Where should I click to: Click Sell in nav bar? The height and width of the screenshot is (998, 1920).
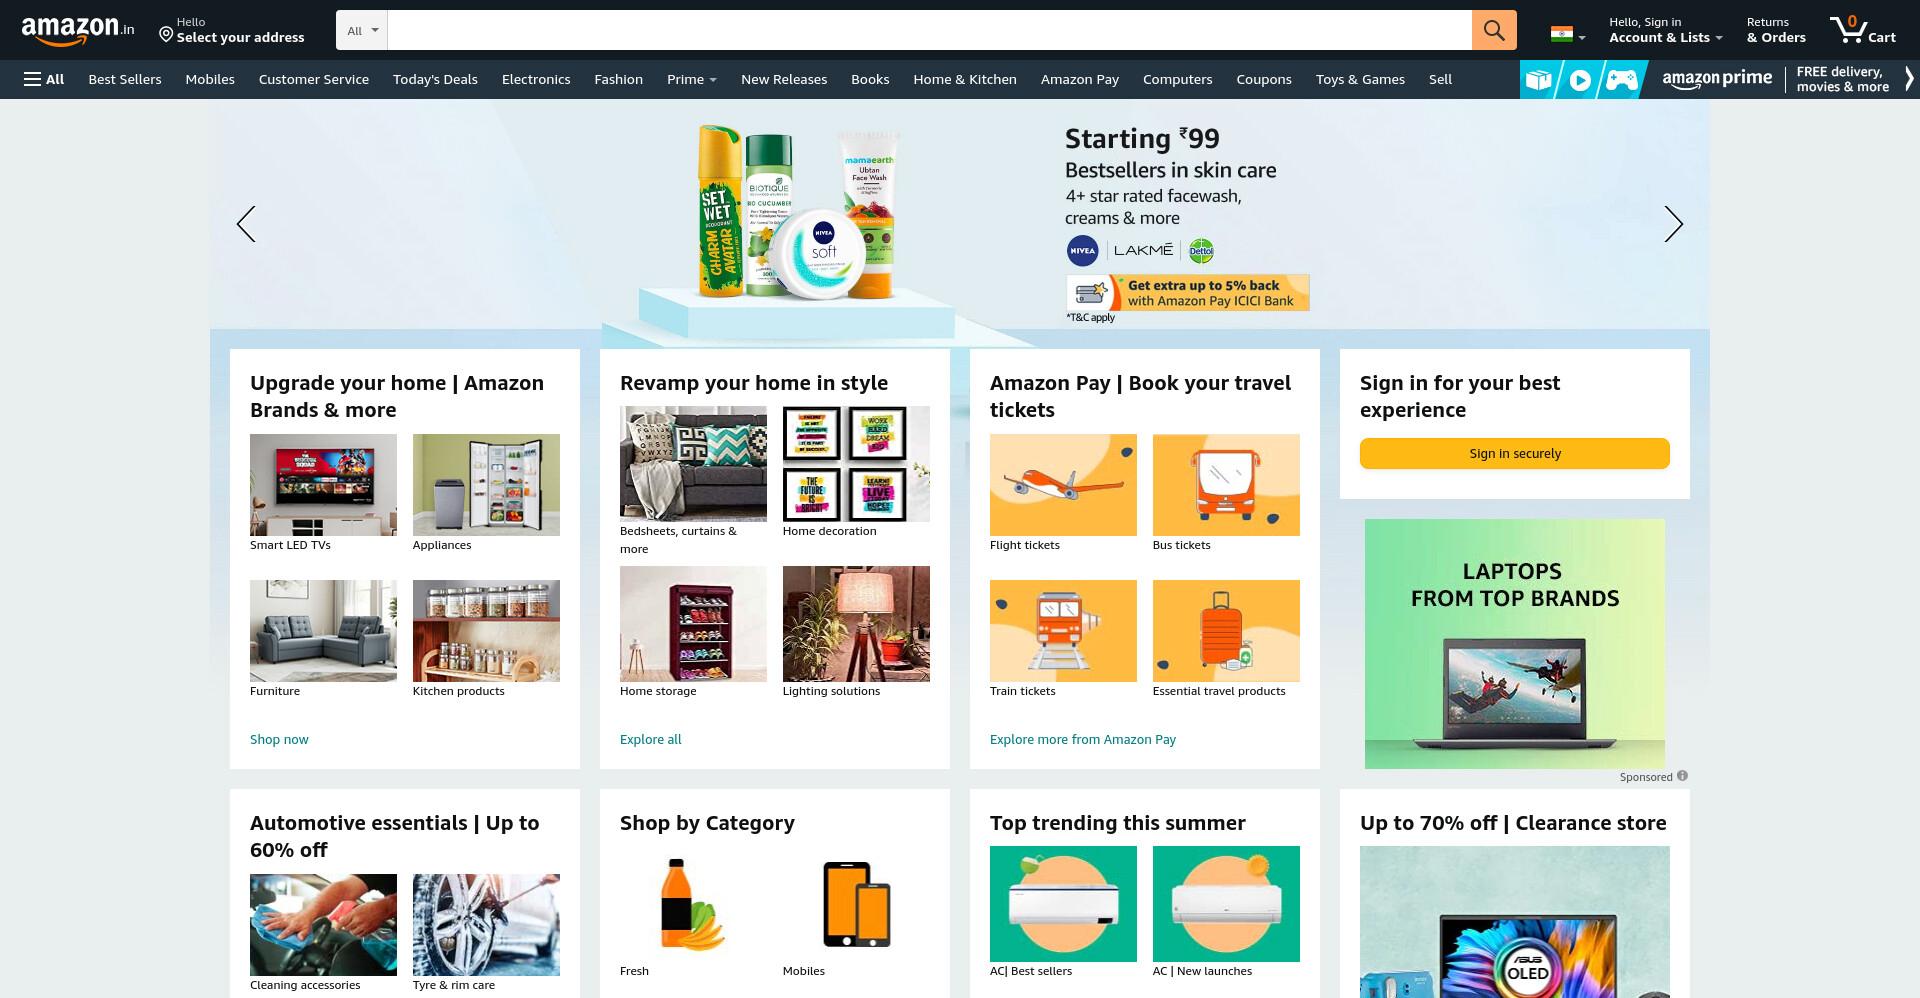(1440, 79)
